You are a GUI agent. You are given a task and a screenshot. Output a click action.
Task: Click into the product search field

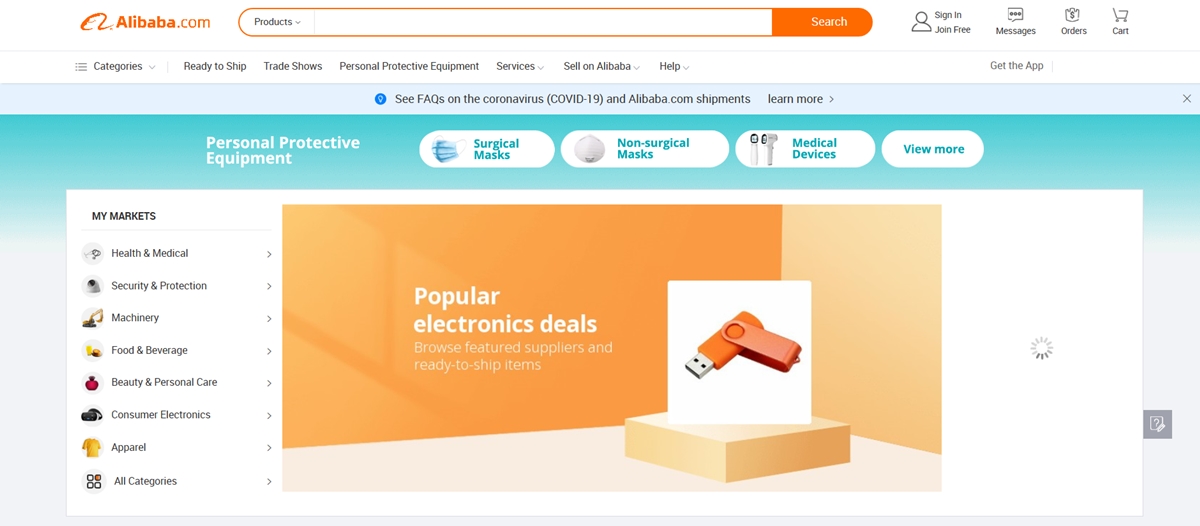(543, 22)
